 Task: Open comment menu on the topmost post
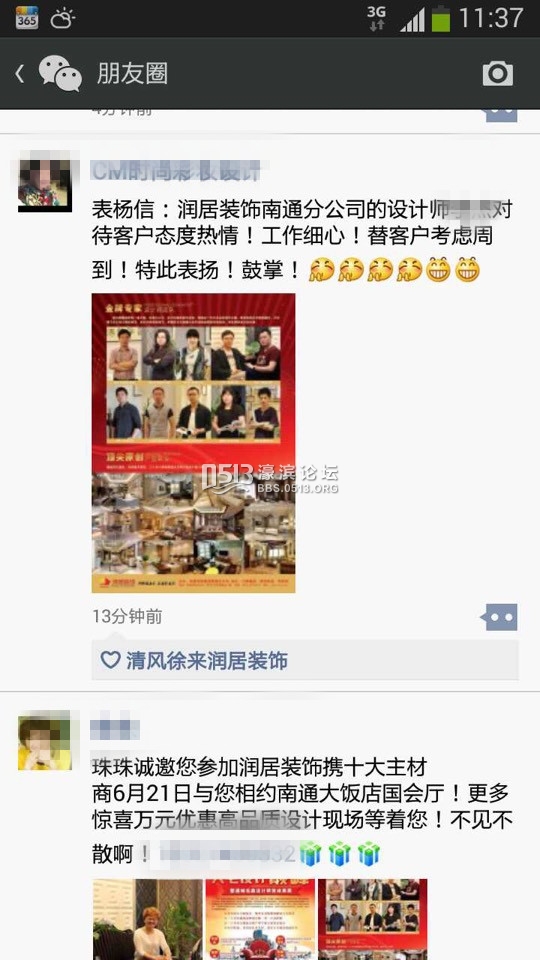501,115
